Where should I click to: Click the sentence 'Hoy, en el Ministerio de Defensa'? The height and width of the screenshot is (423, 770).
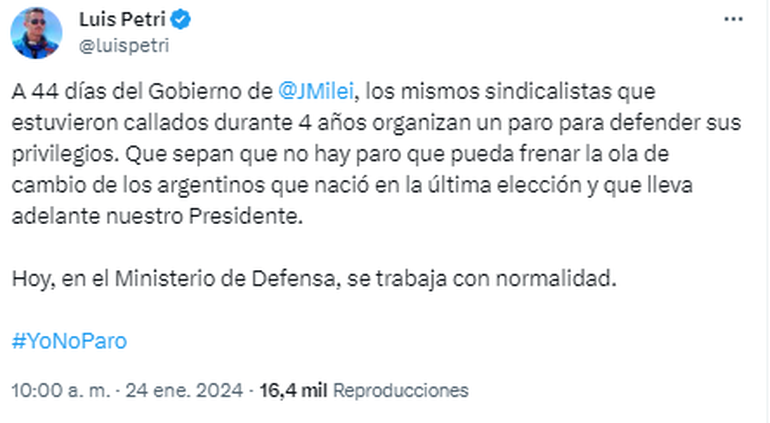175,279
